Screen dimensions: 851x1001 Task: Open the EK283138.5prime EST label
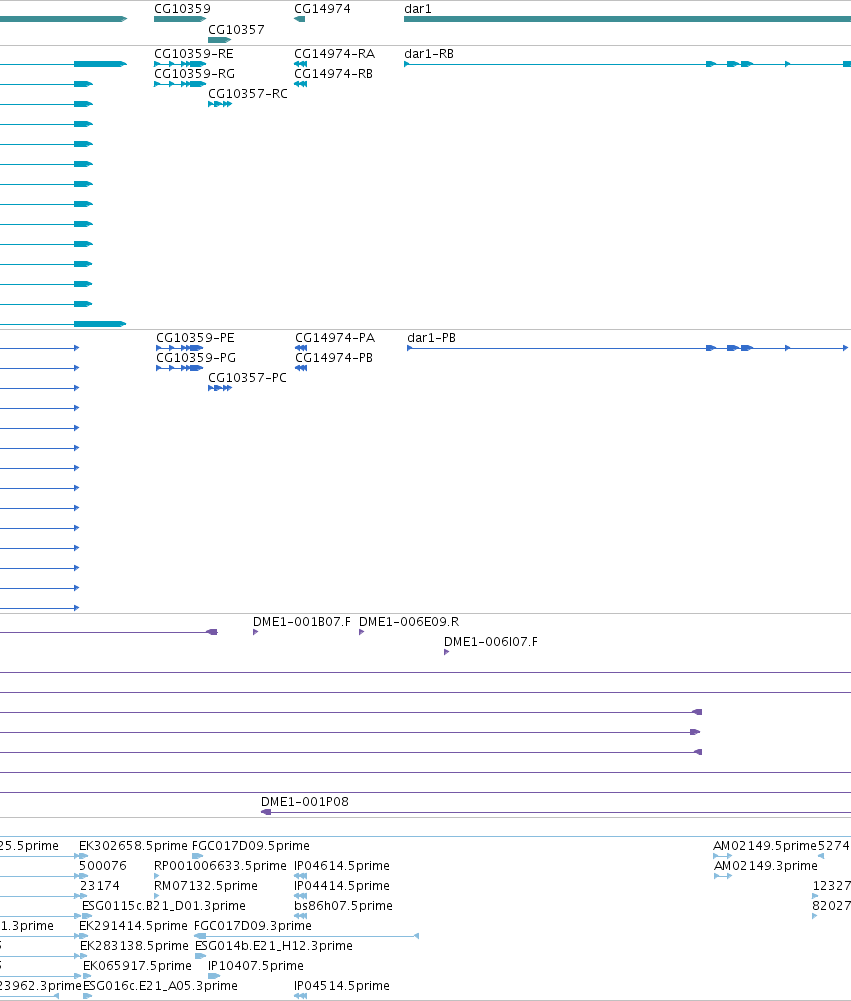click(134, 946)
